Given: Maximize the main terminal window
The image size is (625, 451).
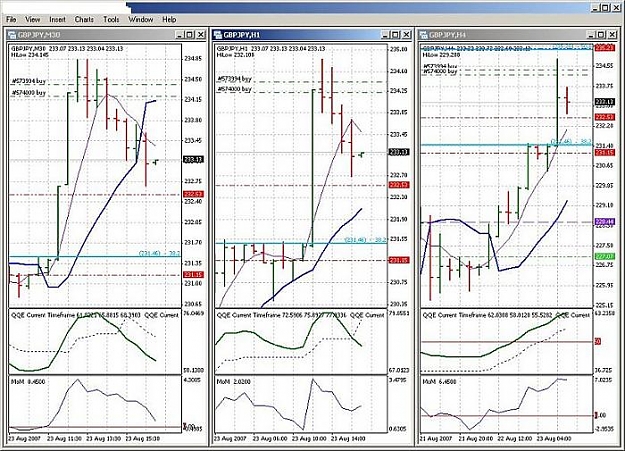Looking at the screenshot, I should 605,8.
